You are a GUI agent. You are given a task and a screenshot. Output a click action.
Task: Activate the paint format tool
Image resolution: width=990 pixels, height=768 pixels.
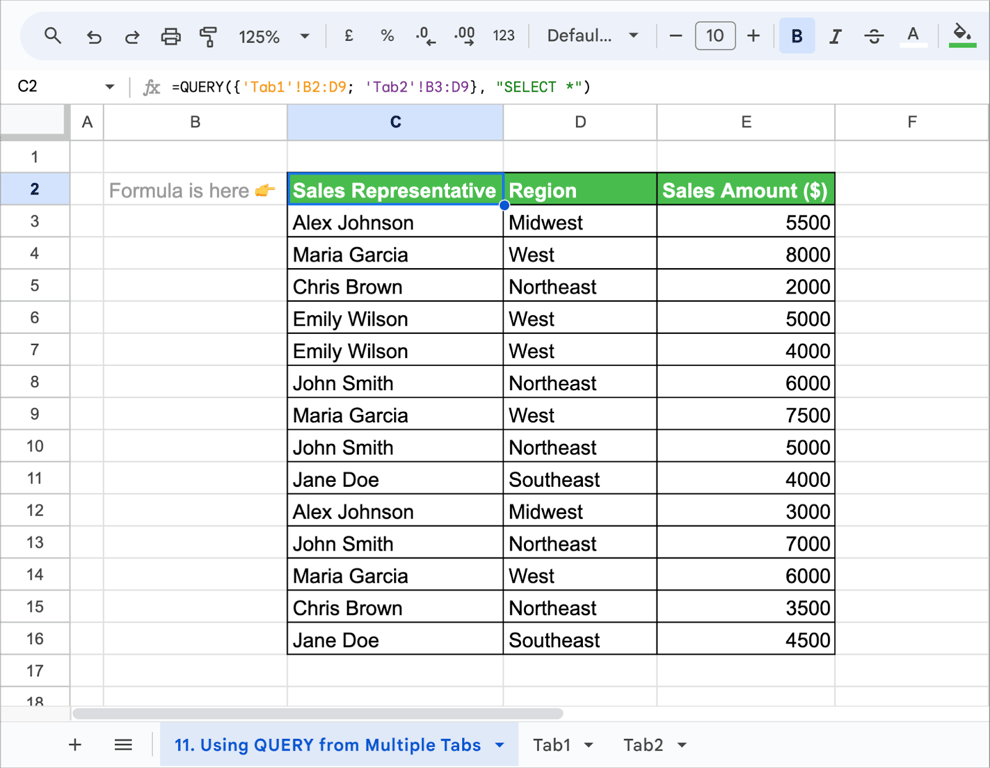208,37
